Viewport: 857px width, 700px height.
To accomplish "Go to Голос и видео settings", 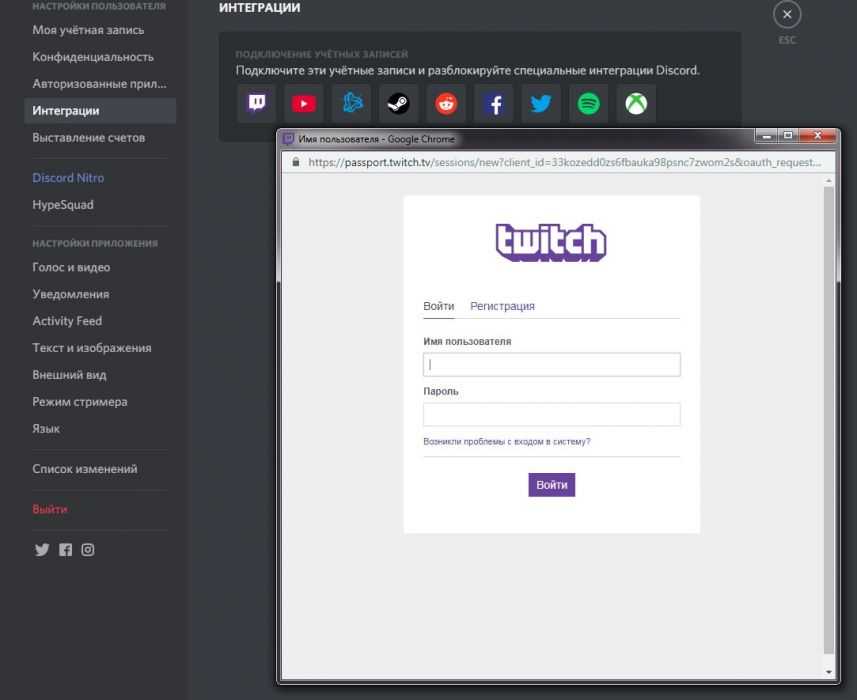I will (71, 267).
